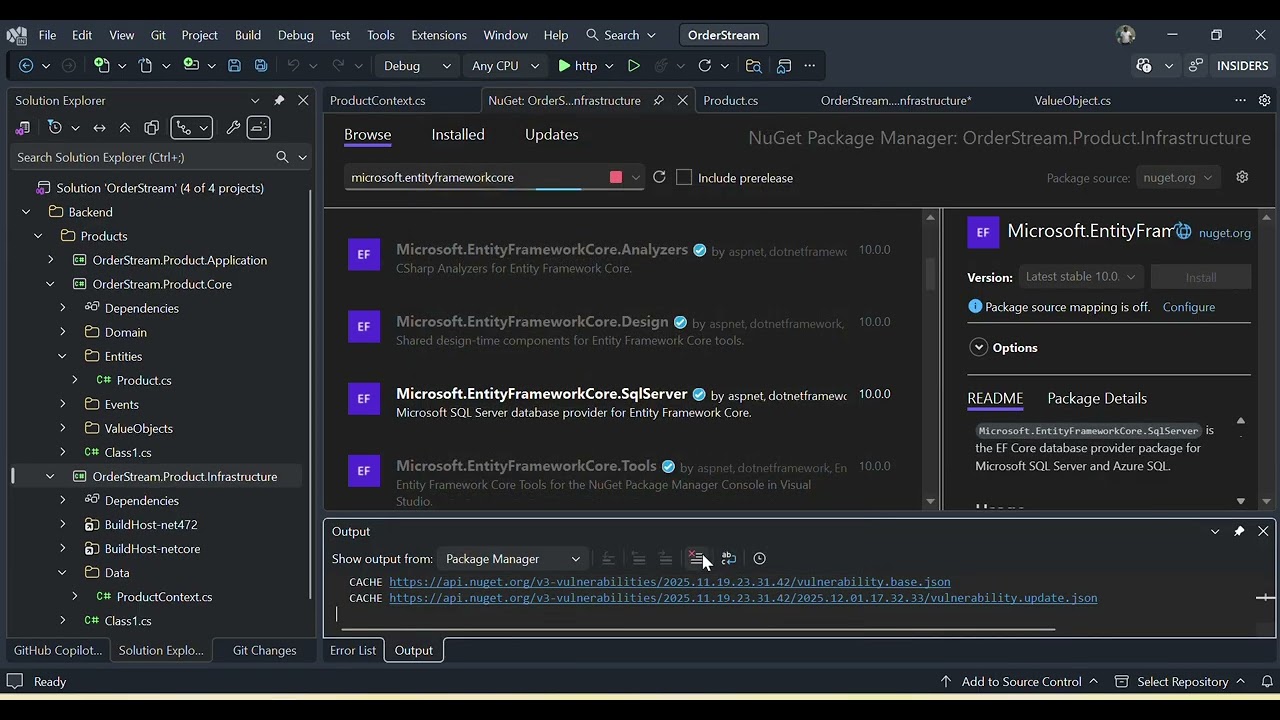The image size is (1280, 720).
Task: Click the disabled Install button
Action: pyautogui.click(x=1201, y=277)
